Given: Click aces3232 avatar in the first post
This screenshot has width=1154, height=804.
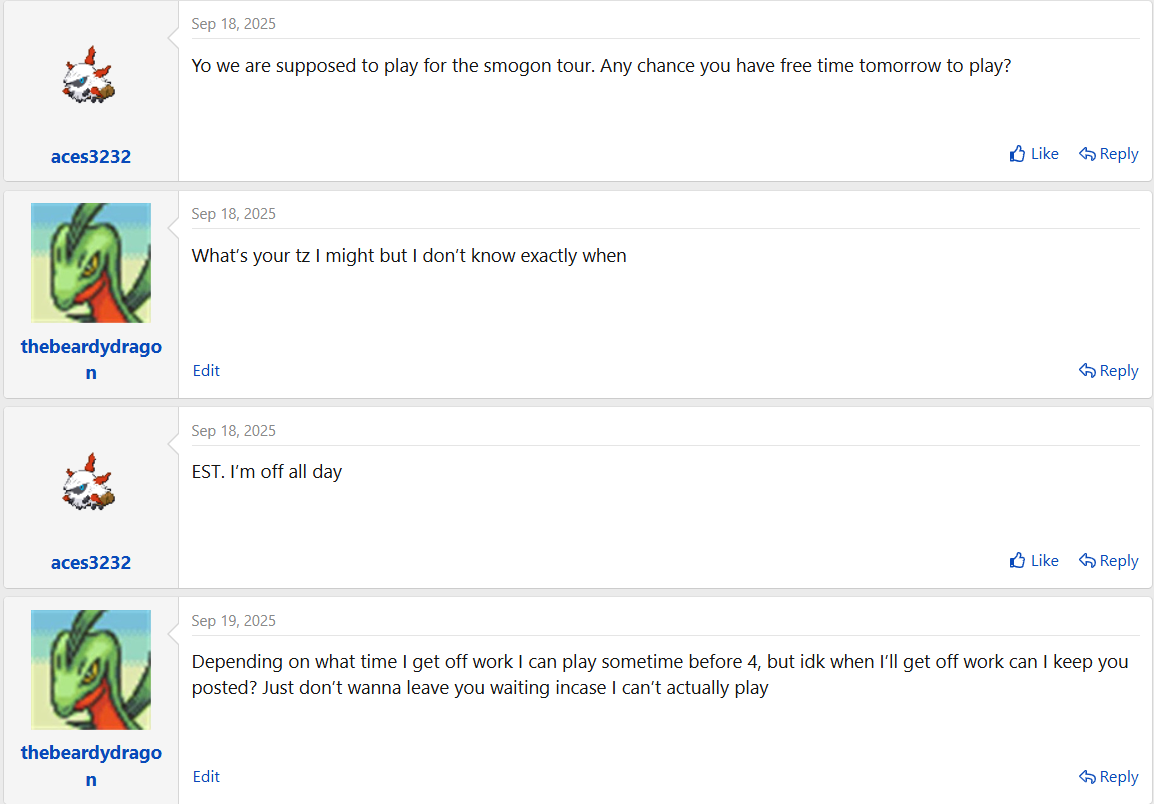Looking at the screenshot, I should pos(89,74).
